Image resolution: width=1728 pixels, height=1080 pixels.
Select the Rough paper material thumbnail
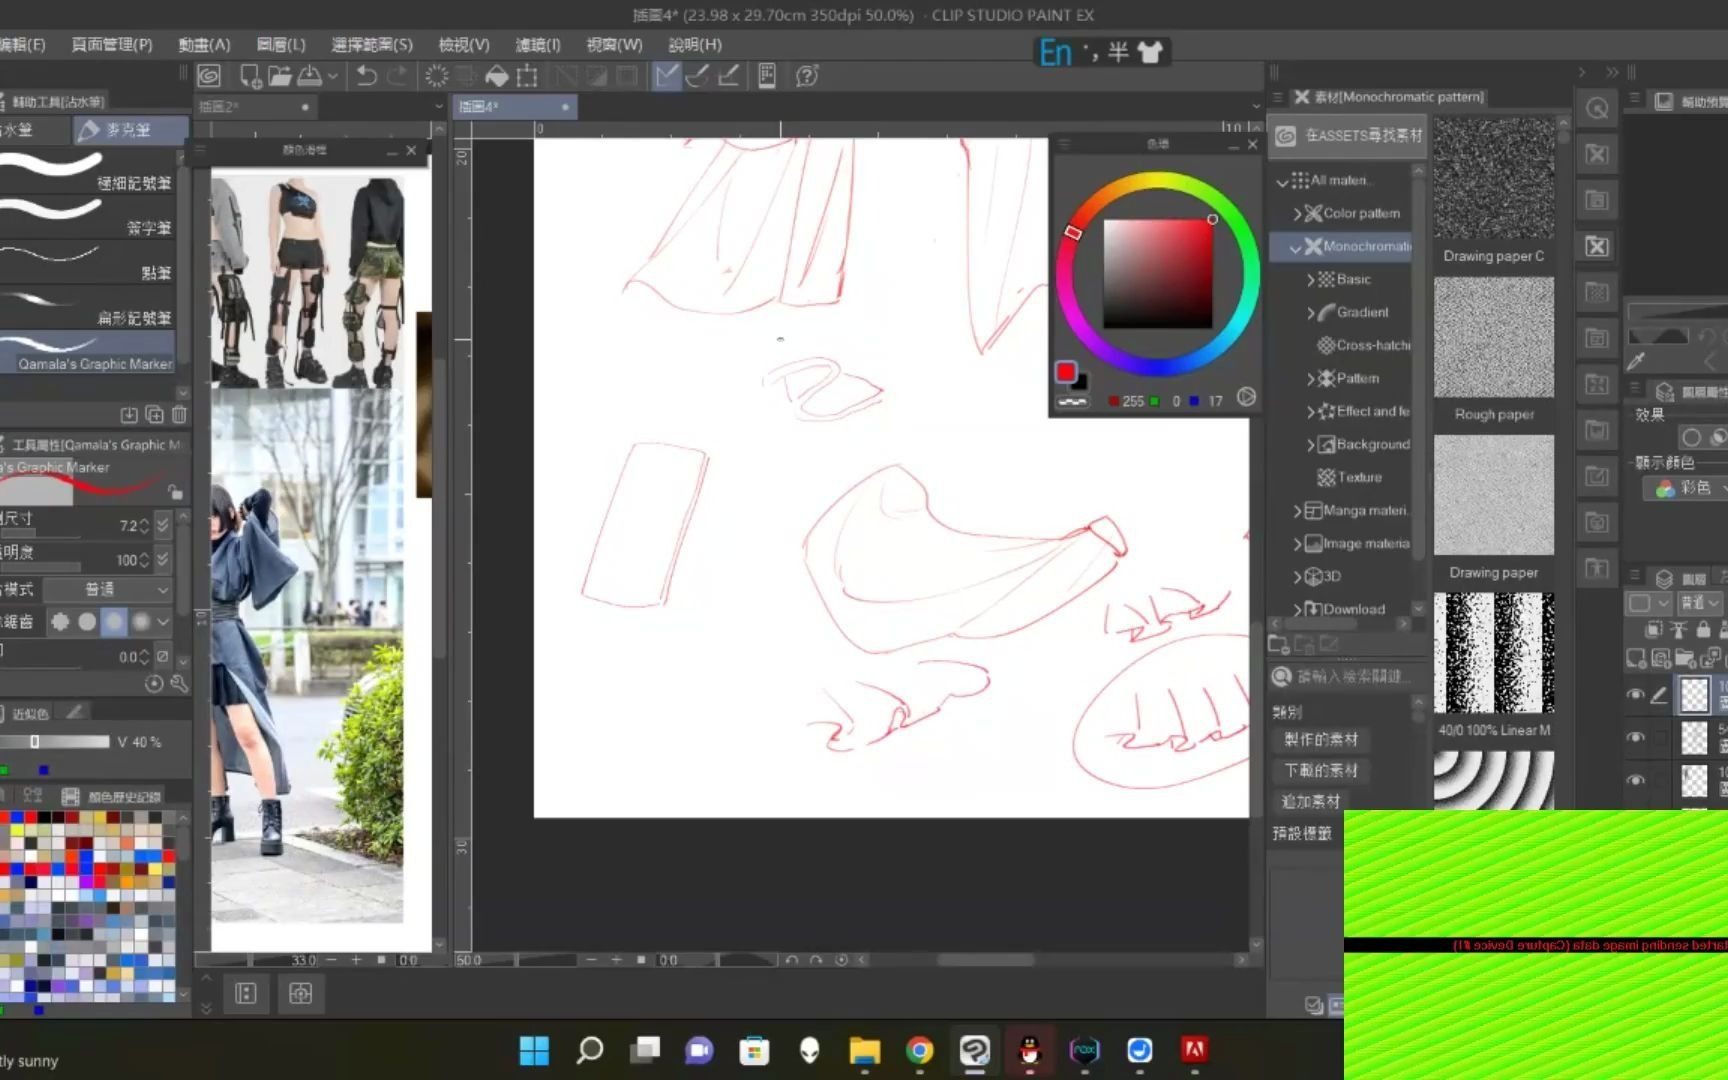click(x=1493, y=337)
